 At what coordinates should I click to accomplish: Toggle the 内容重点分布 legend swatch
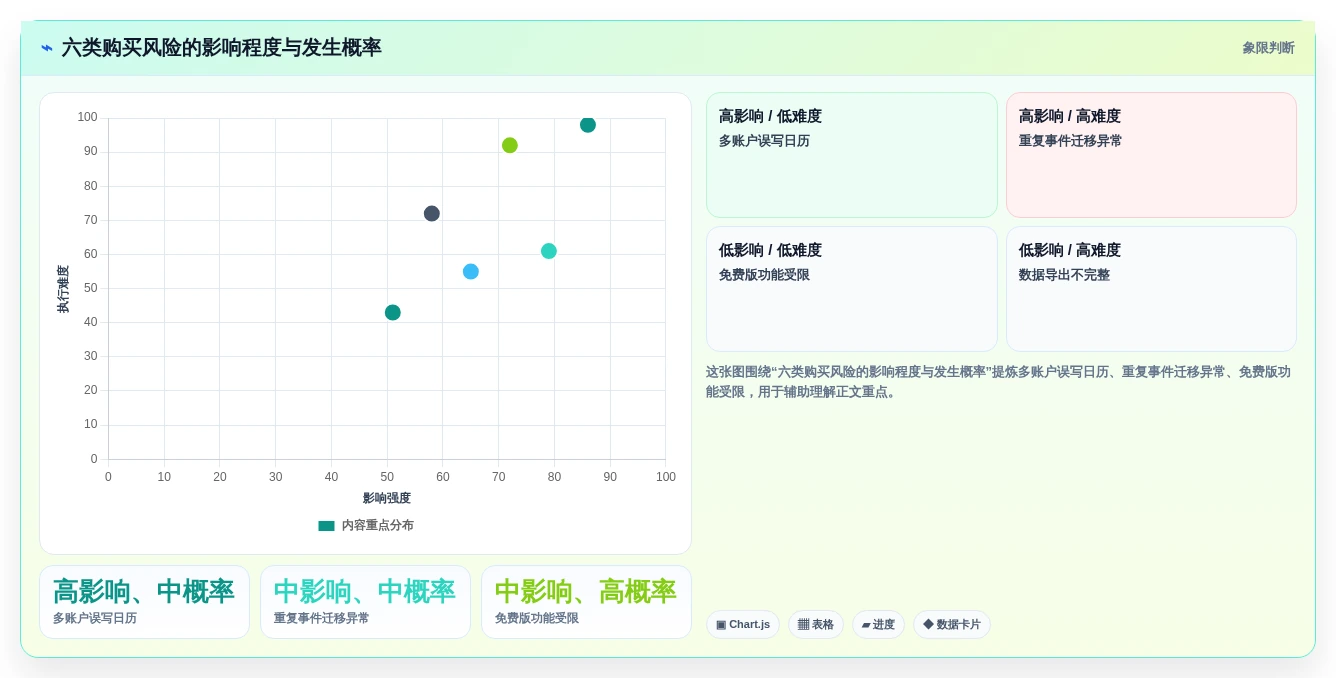click(326, 526)
